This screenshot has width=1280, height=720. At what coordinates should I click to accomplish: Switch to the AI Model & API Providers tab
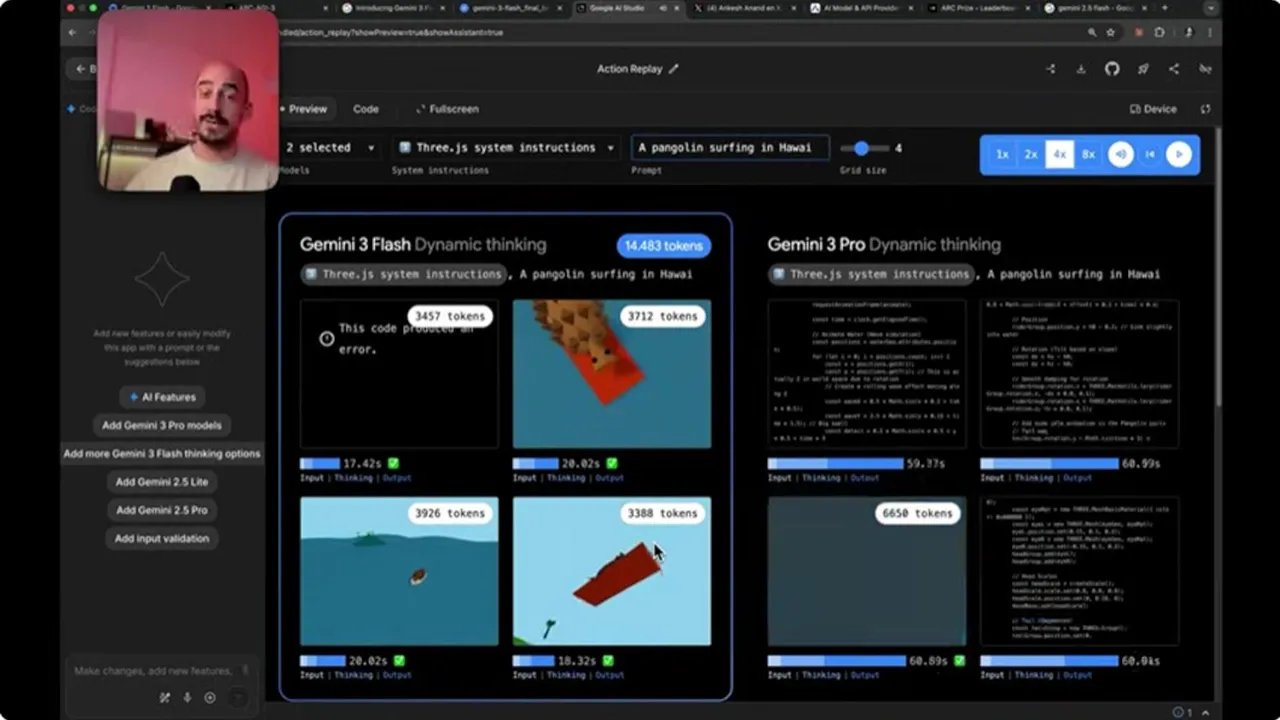coord(862,8)
